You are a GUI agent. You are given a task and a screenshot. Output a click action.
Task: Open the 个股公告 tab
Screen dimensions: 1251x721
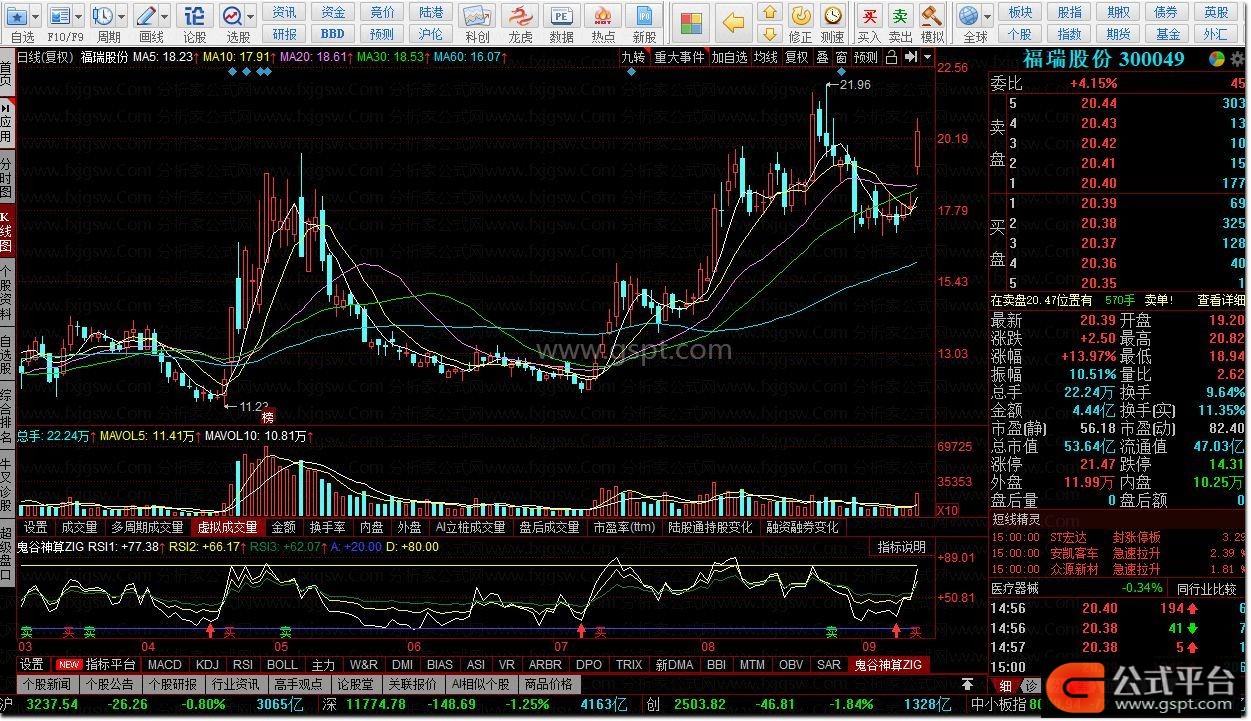[x=109, y=684]
